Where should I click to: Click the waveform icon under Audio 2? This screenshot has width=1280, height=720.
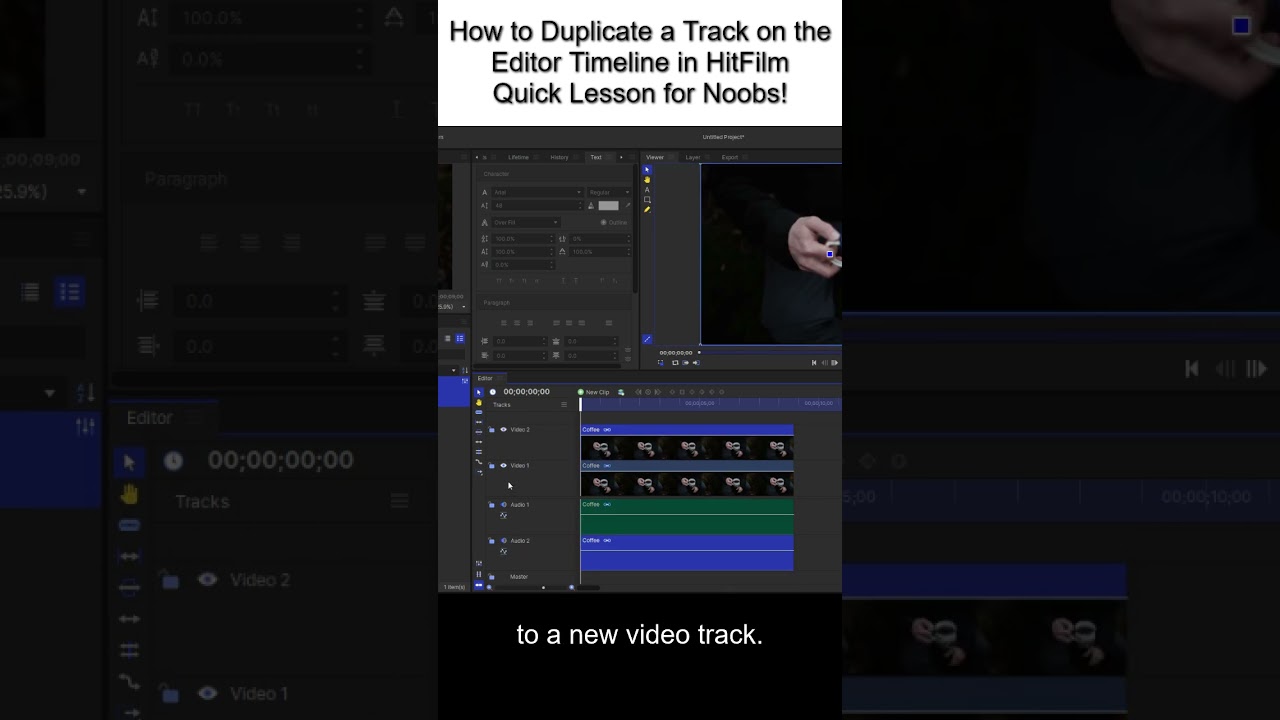[x=503, y=551]
